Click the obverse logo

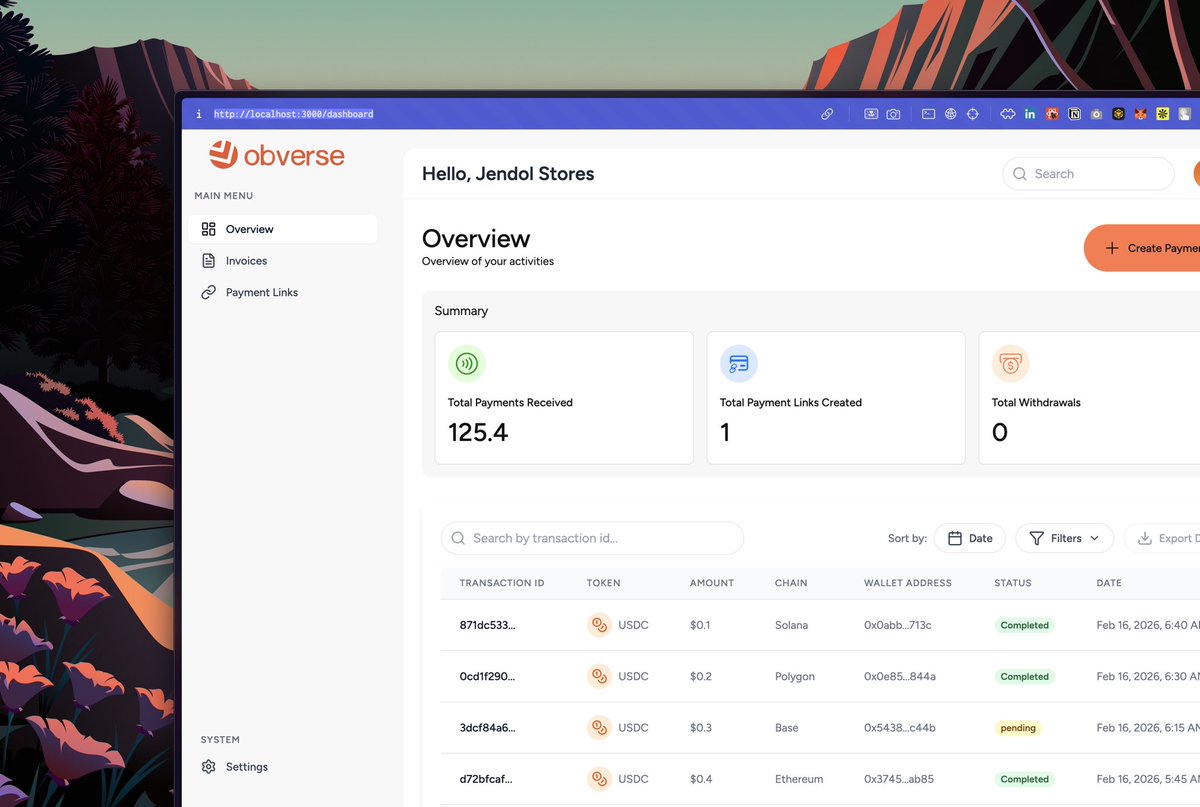point(277,155)
